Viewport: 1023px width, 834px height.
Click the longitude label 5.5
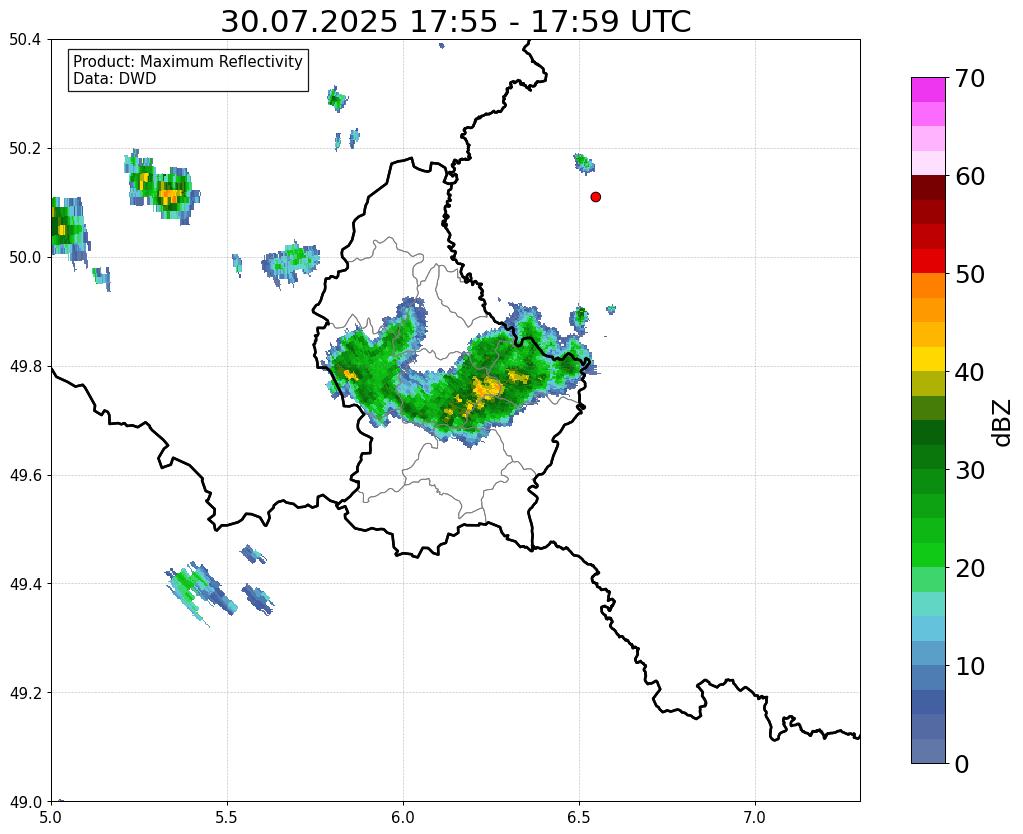pyautogui.click(x=227, y=818)
